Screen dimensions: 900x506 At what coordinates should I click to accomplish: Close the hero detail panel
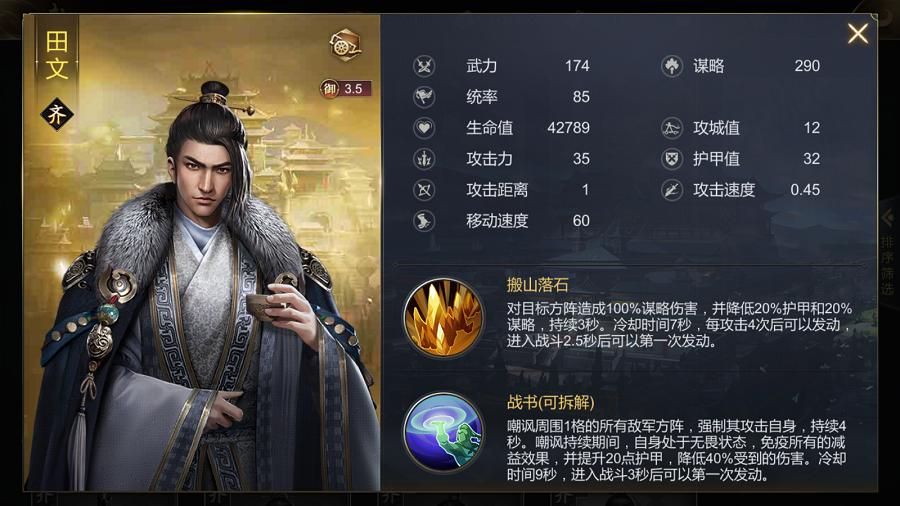[858, 33]
